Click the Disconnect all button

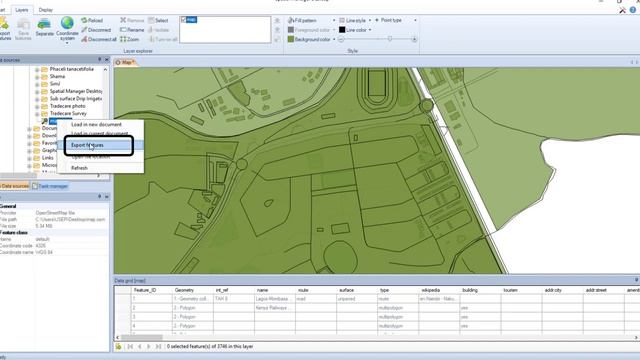(99, 39)
